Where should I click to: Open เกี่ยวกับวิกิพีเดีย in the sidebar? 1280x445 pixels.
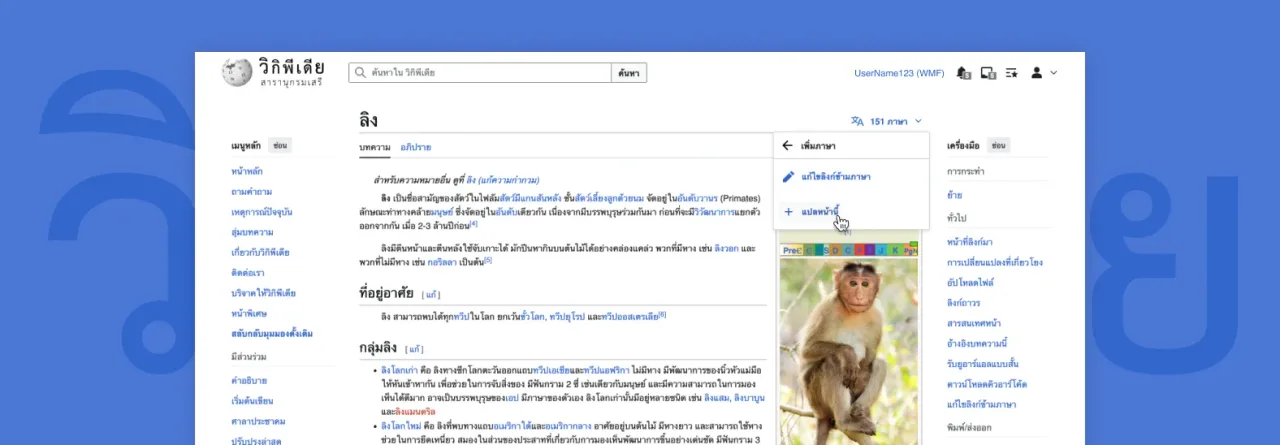click(260, 252)
